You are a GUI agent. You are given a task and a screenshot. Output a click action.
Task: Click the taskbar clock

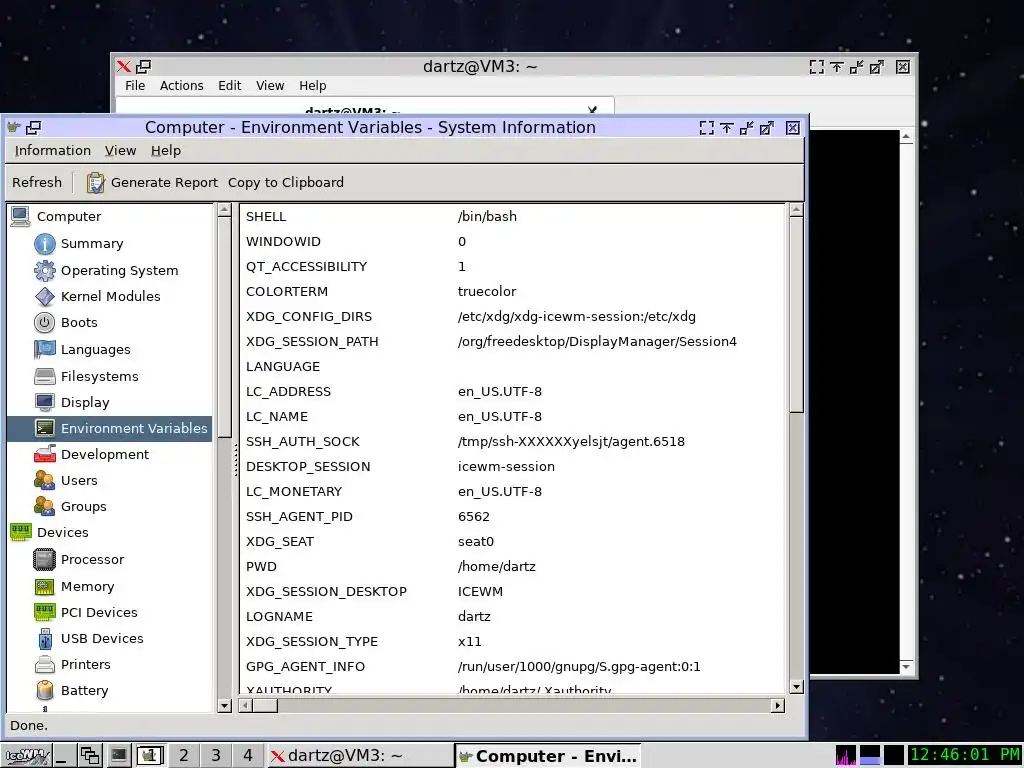tap(965, 756)
